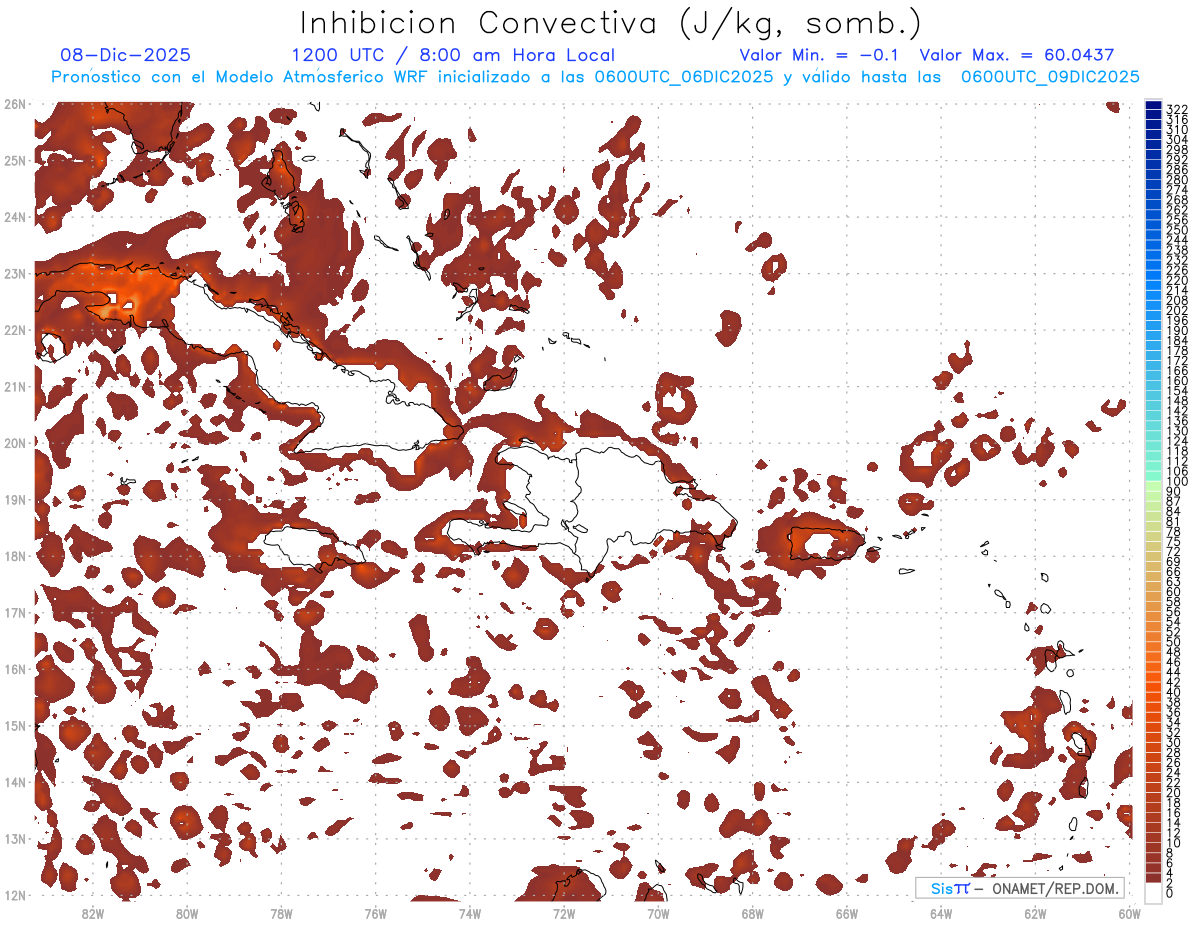Click the 20N latitude label

click(x=14, y=443)
